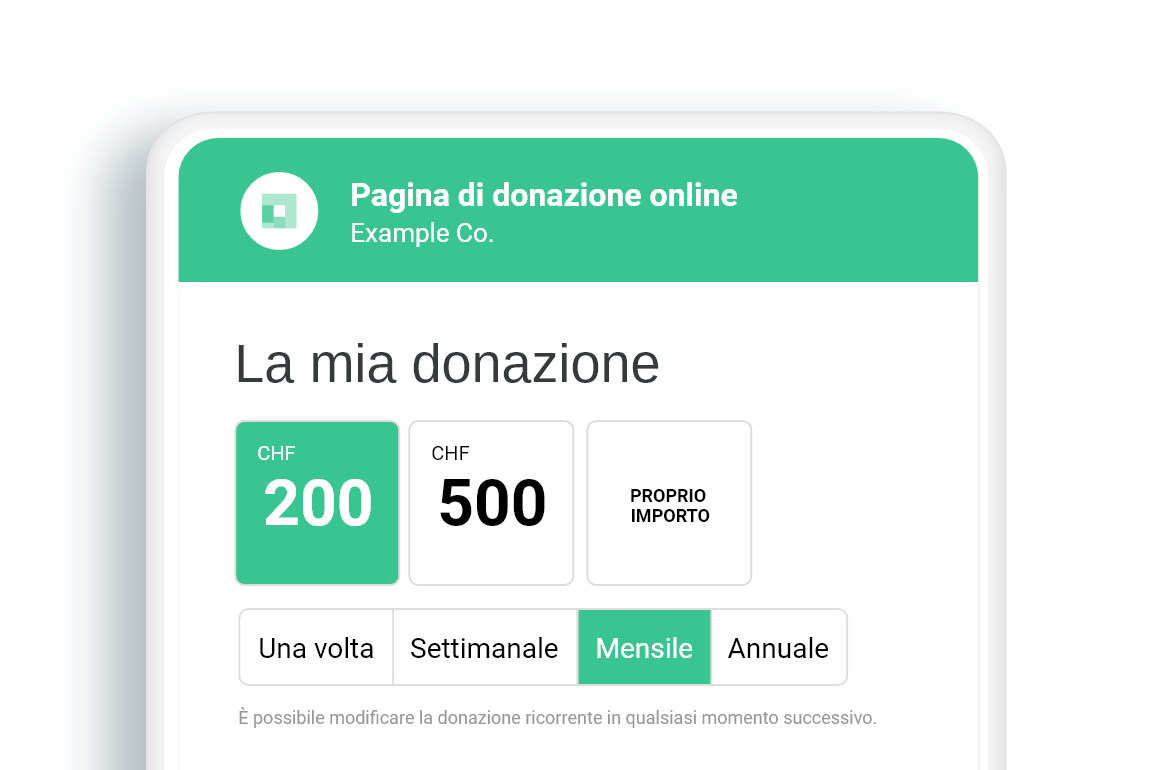Screen dimensions: 1152x770
Task: Select the Mensile frequency option
Action: point(644,647)
